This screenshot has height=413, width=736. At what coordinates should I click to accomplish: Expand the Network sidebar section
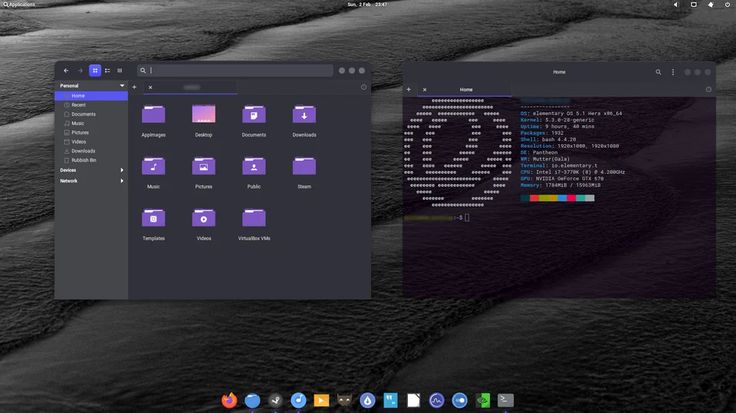[x=122, y=181]
